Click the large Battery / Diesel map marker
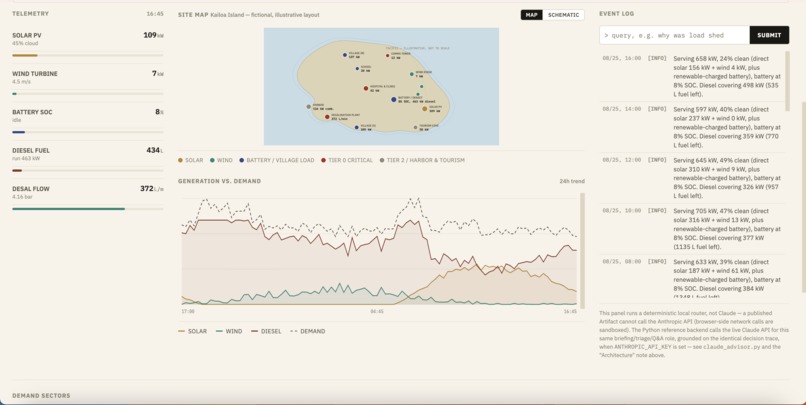The height and width of the screenshot is (405, 806). pos(394,100)
